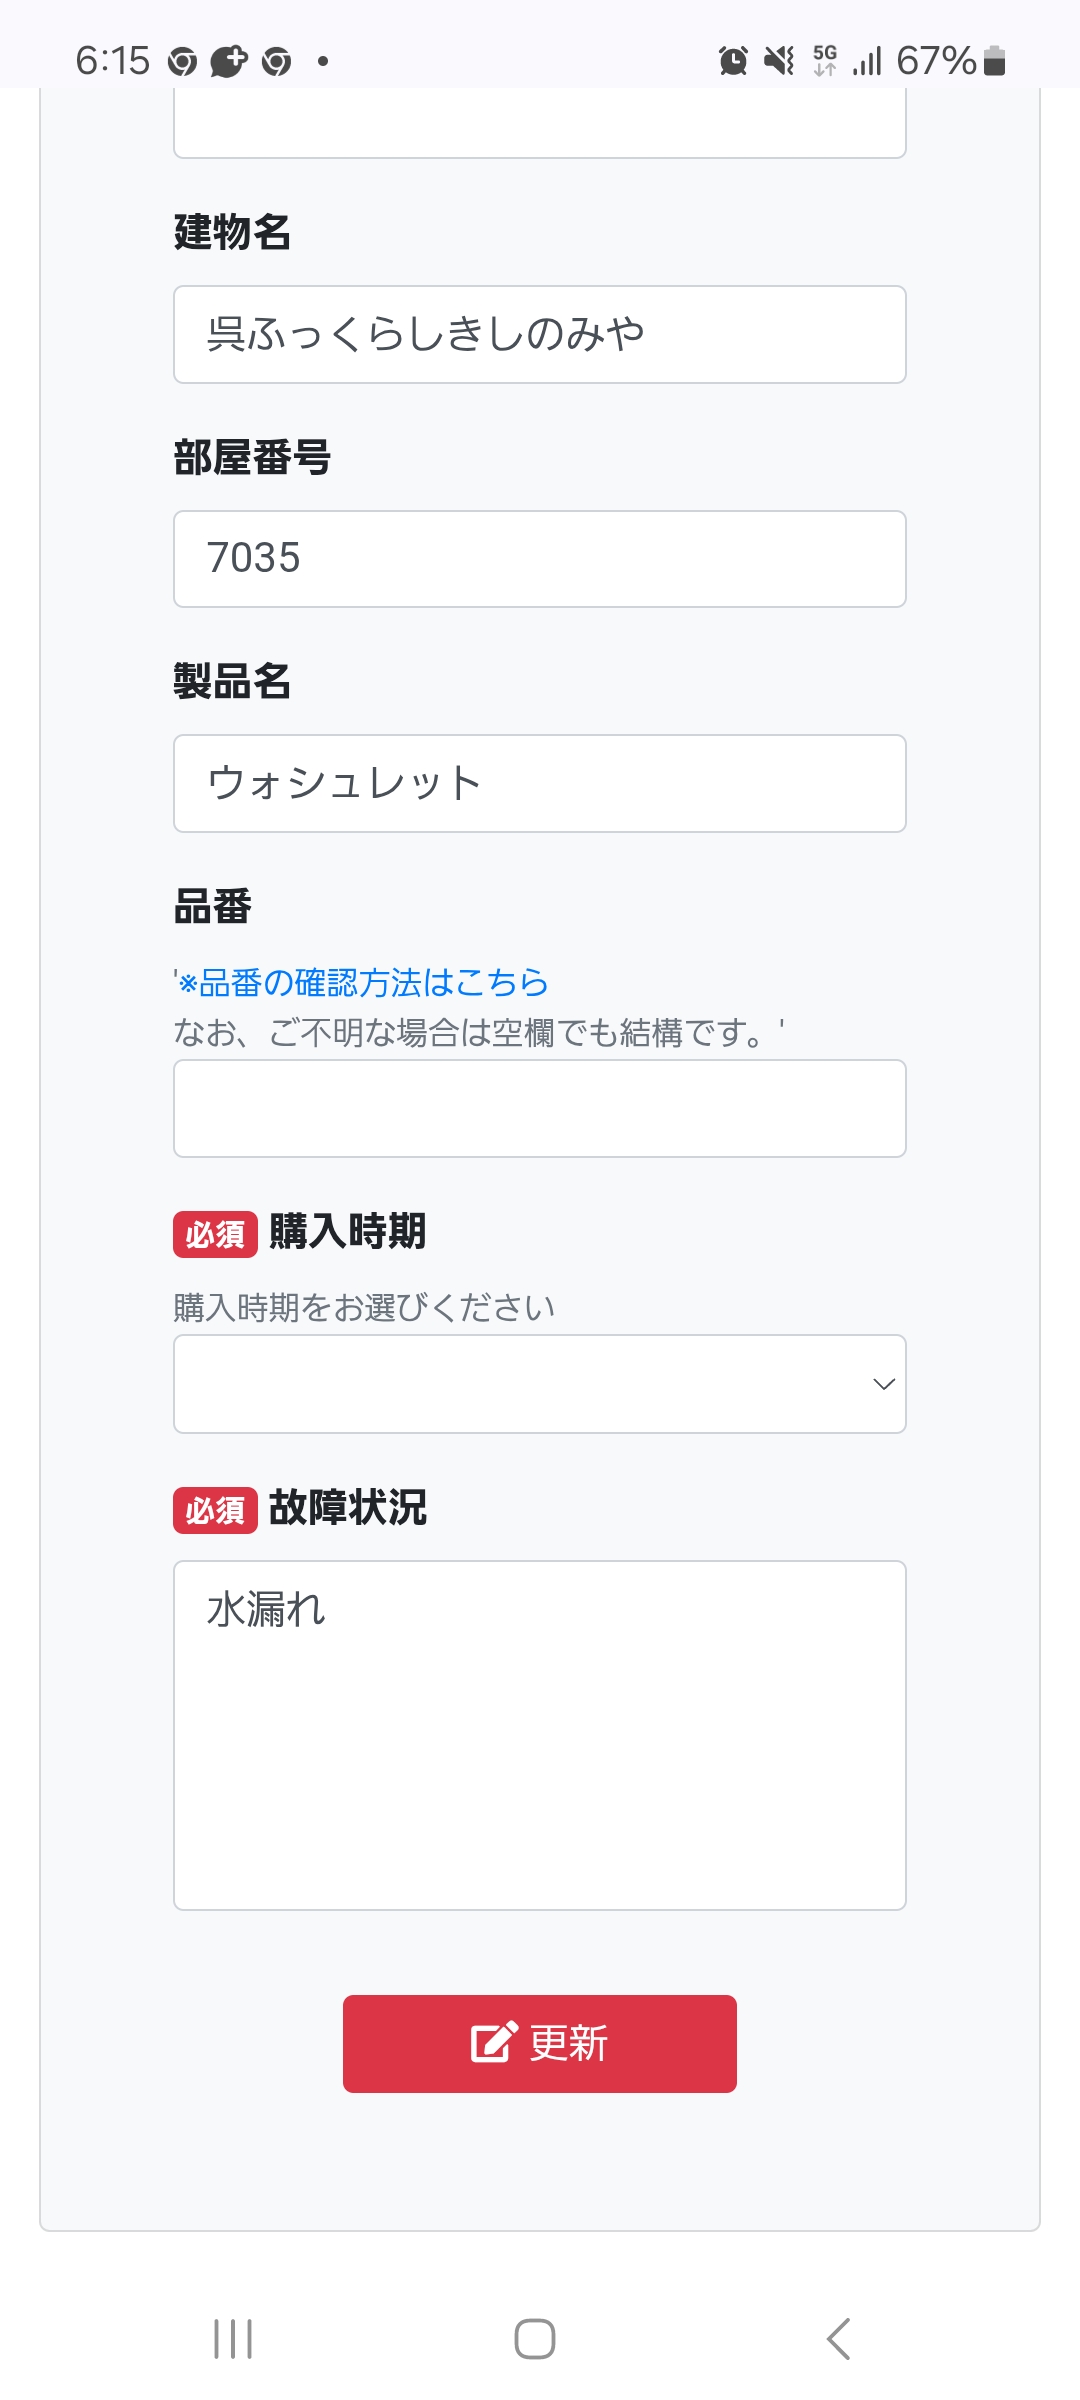This screenshot has width=1080, height=2400.
Task: Click the empty 品番 input field
Action: pyautogui.click(x=540, y=1108)
